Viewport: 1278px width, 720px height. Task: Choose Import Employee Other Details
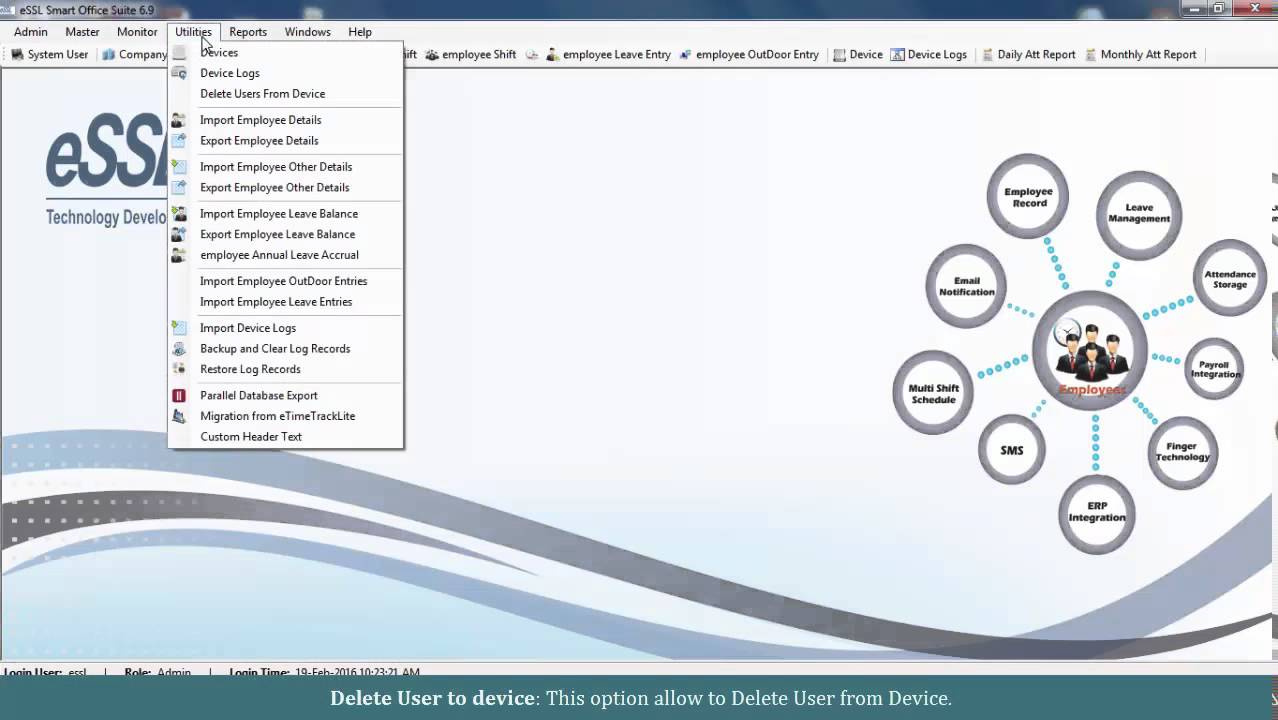tap(286, 167)
